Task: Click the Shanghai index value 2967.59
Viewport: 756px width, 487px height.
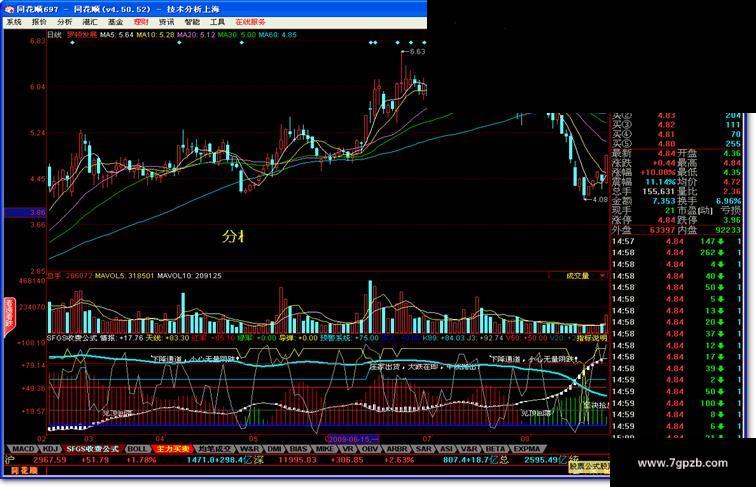Action: coord(50,460)
